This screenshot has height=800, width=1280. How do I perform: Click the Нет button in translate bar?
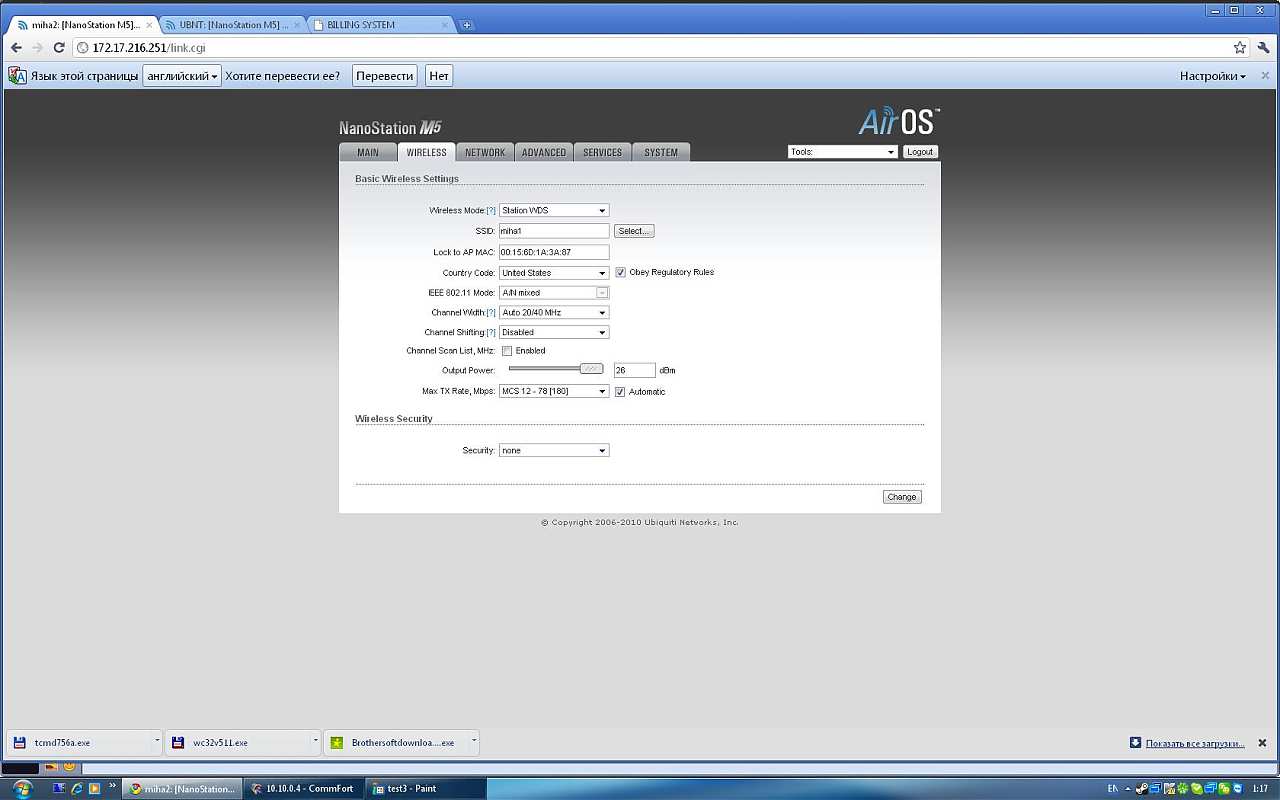click(x=438, y=76)
